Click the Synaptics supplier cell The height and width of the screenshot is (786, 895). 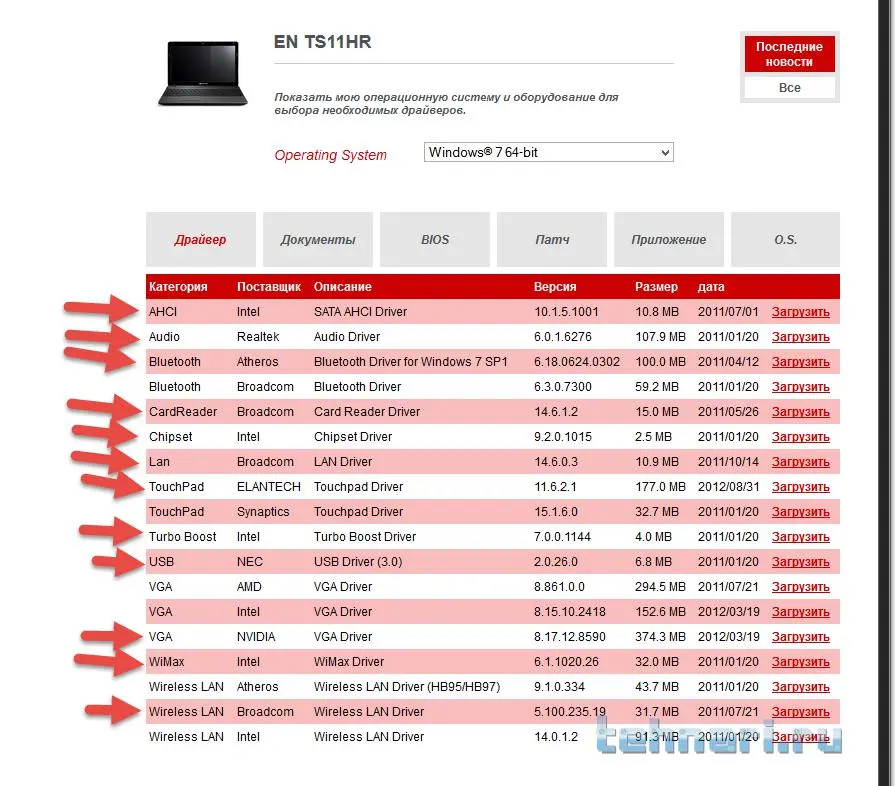263,512
